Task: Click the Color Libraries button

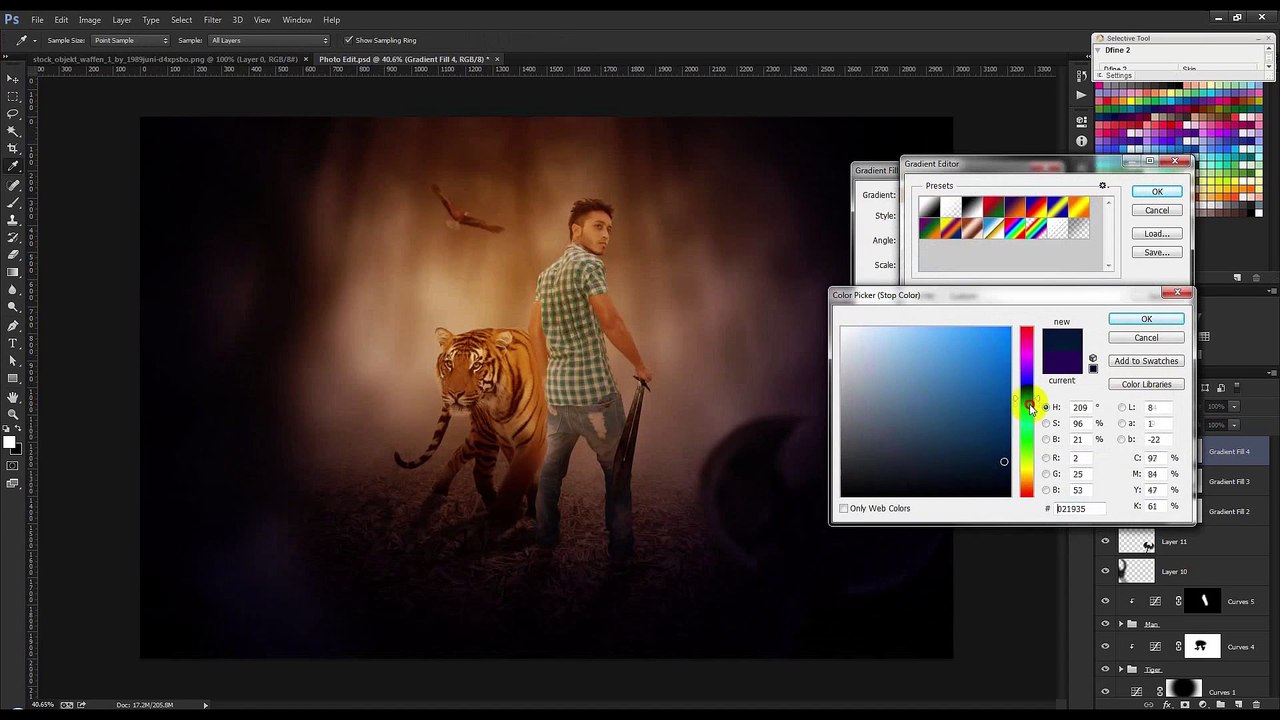Action: point(1146,384)
